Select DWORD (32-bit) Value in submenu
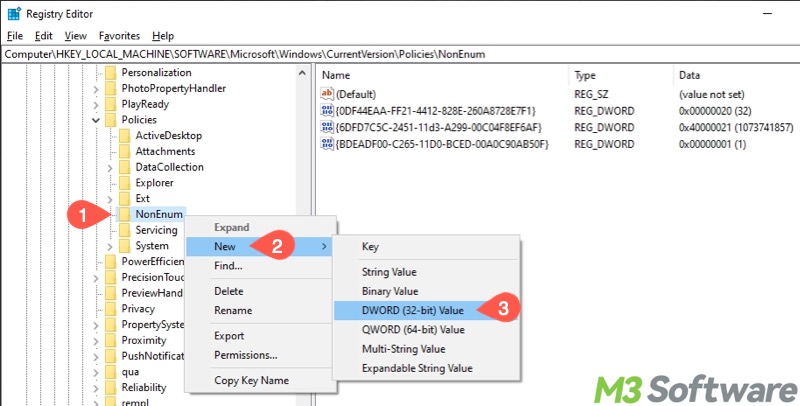800x406 pixels. pyautogui.click(x=426, y=310)
